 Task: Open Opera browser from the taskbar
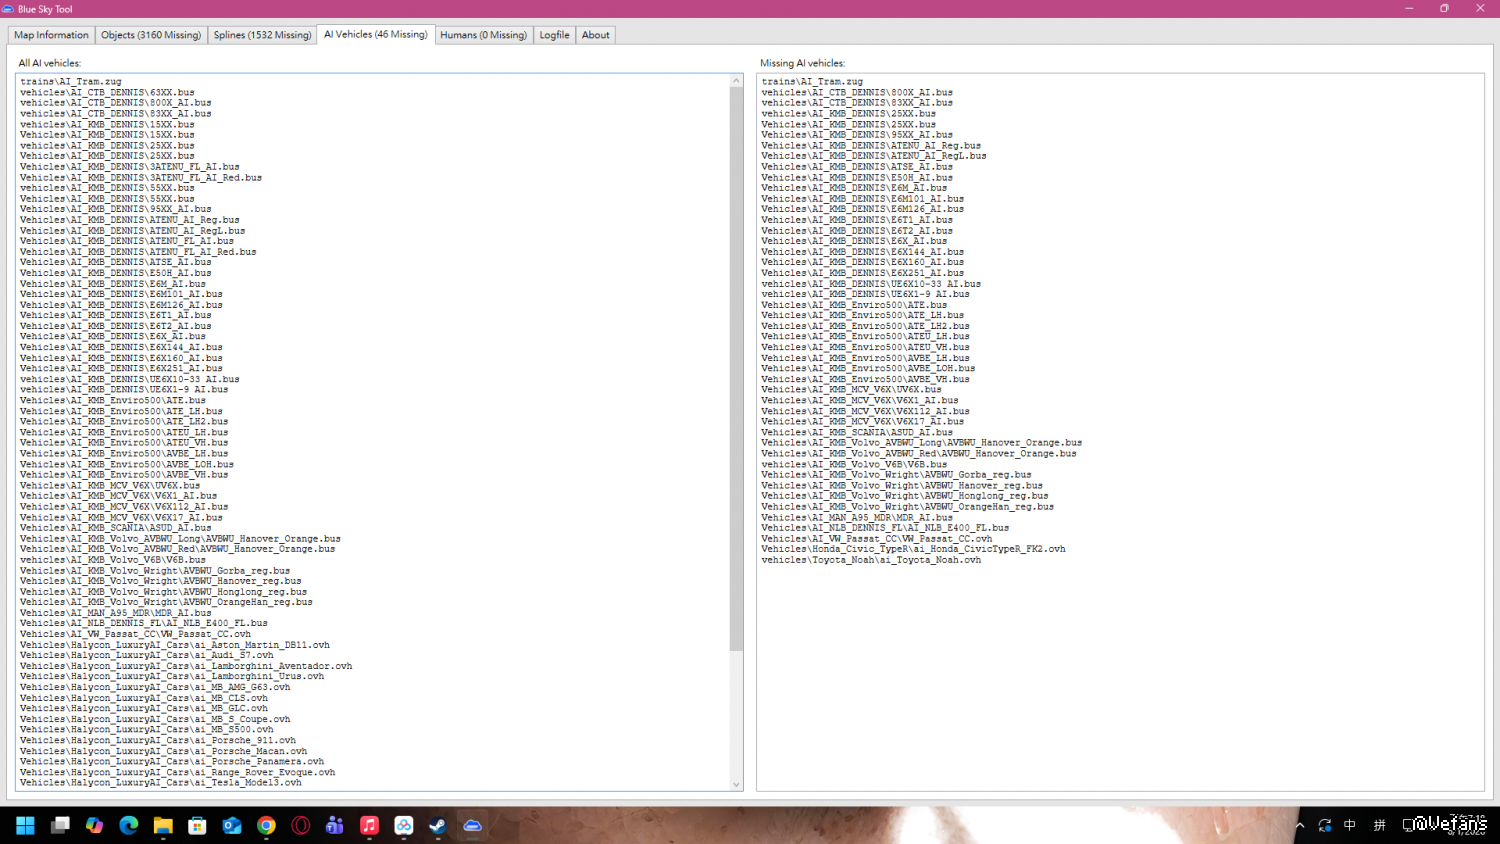click(301, 825)
